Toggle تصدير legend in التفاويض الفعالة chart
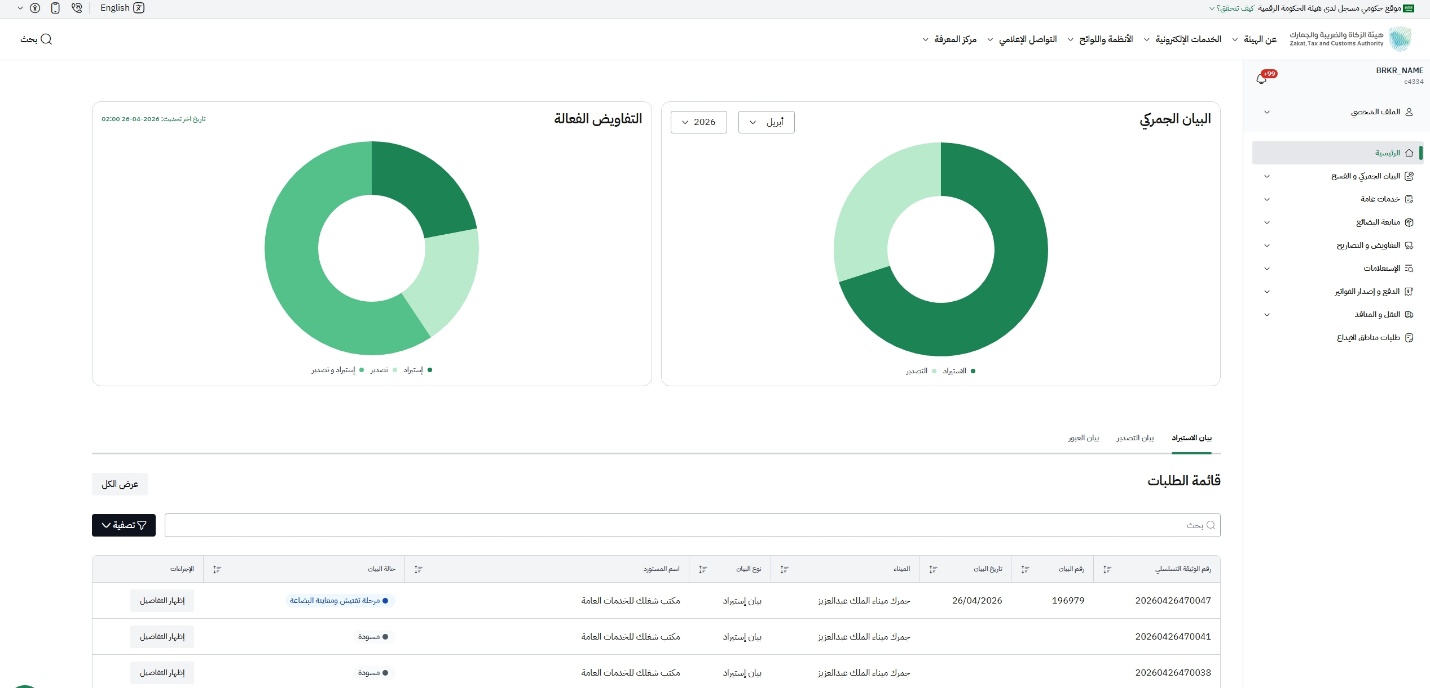Screen dimensions: 1430x688 tap(382, 370)
